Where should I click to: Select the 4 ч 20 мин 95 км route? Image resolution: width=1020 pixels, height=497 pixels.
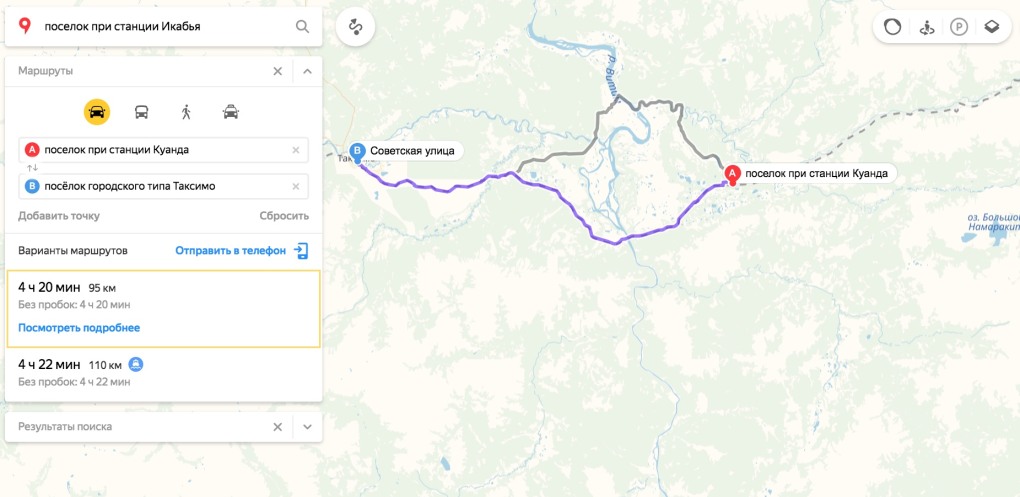point(163,309)
